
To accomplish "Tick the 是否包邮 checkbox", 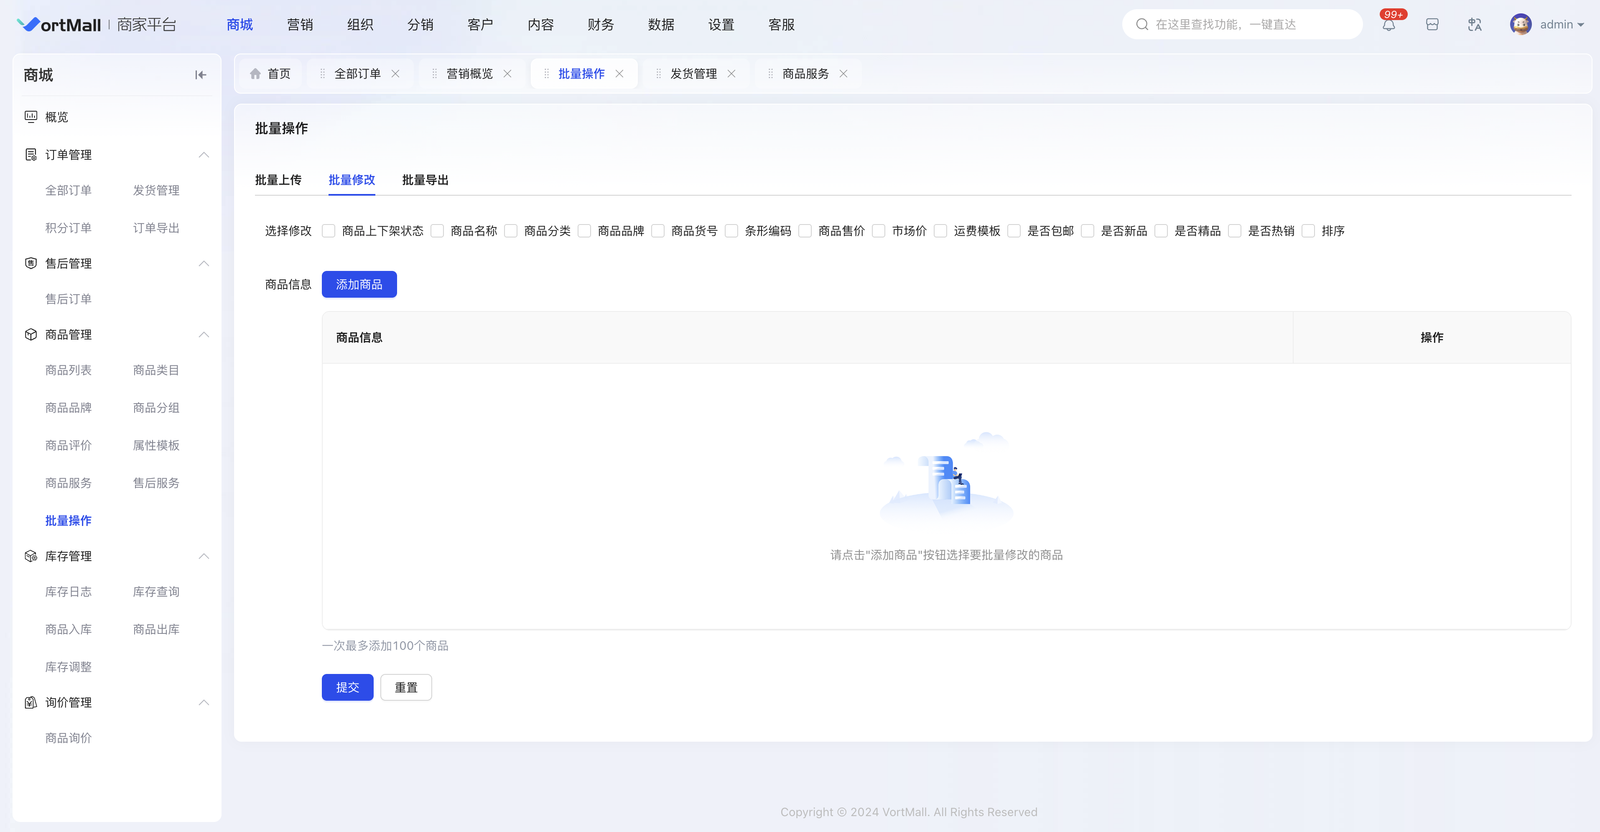I will coord(1014,231).
